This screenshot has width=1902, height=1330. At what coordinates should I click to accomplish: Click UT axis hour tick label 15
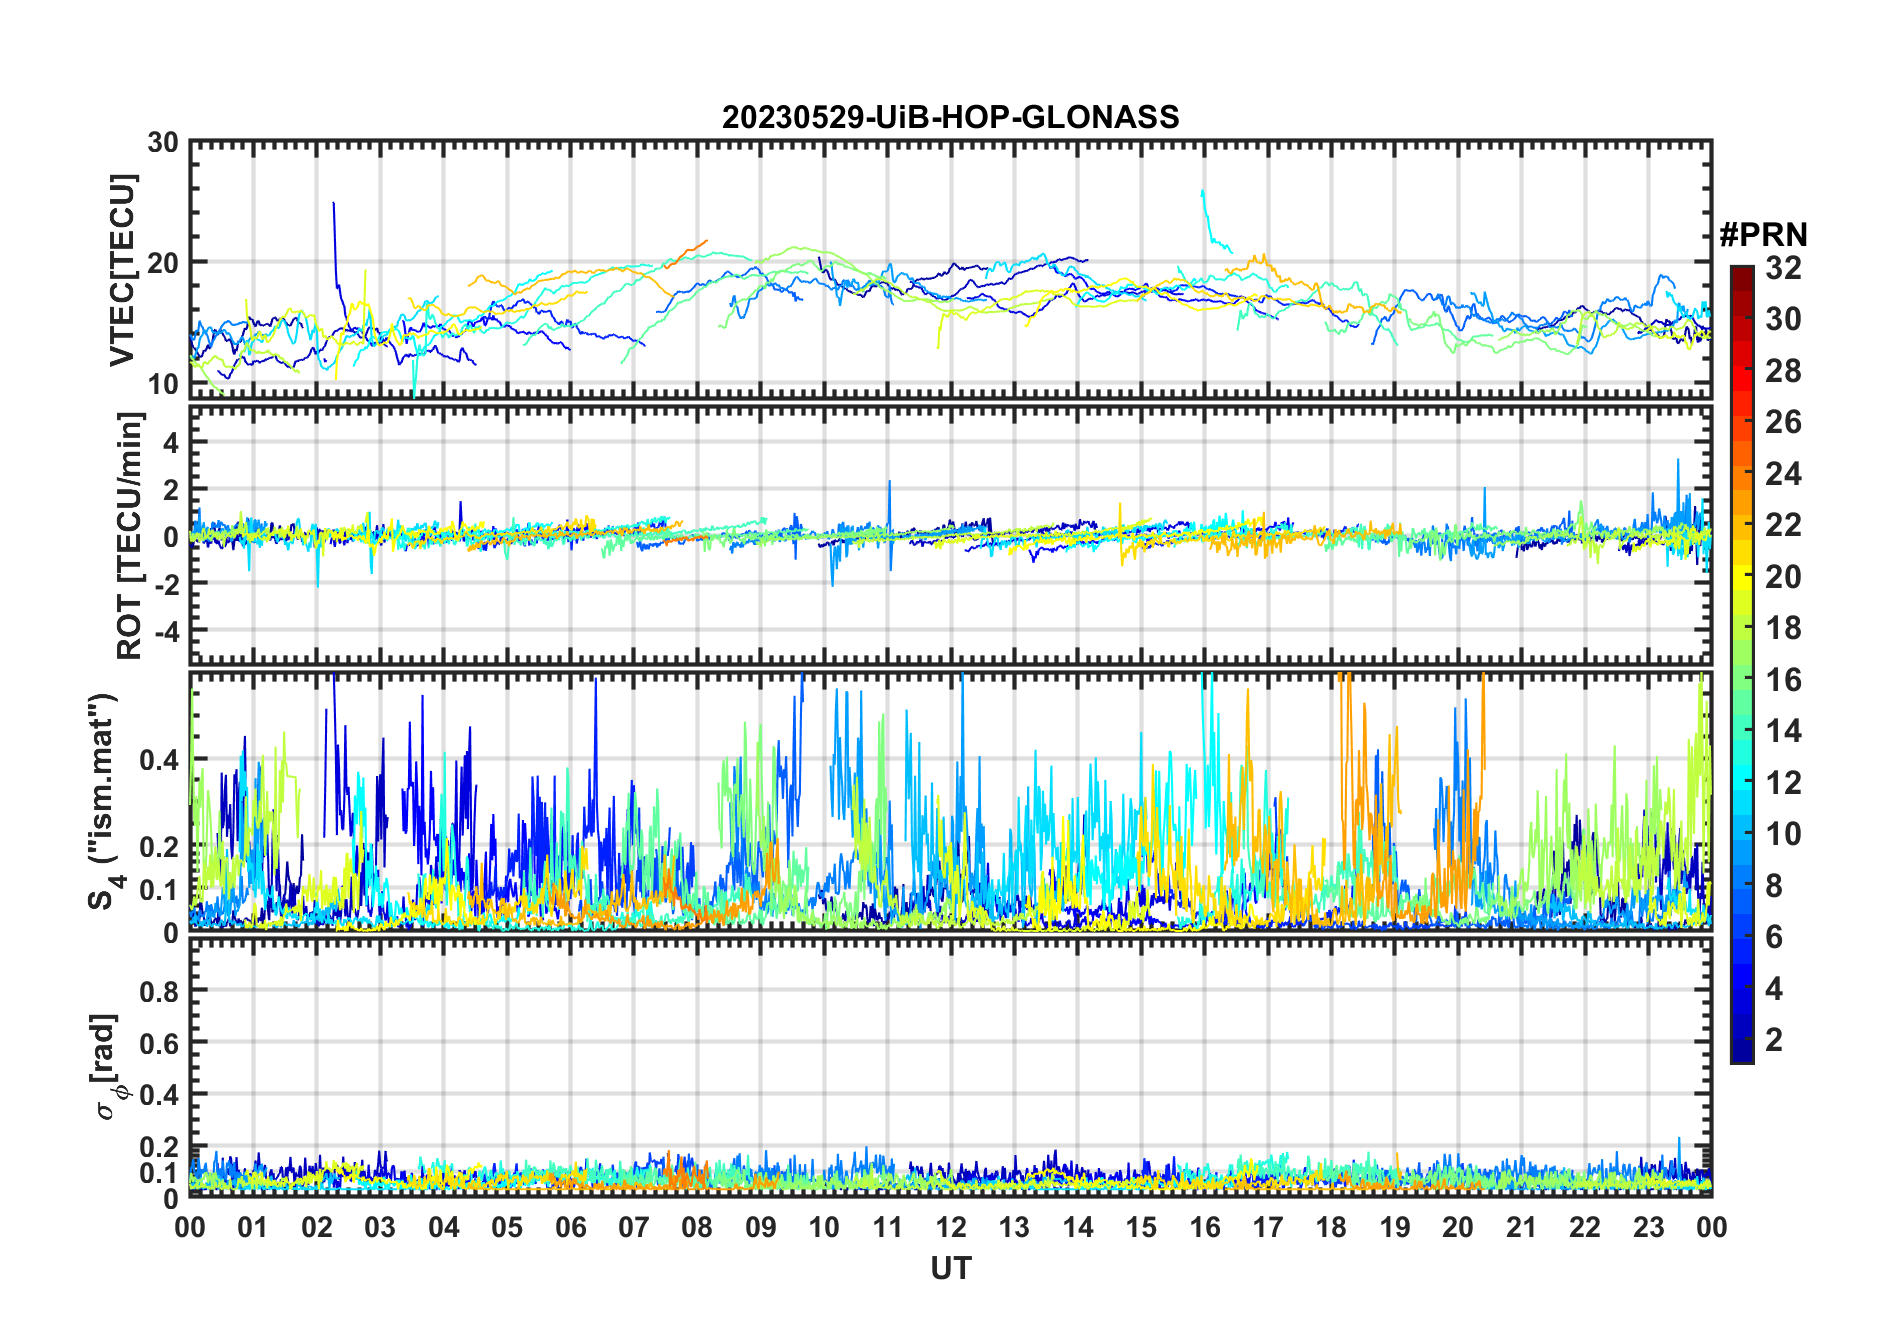1141,1227
